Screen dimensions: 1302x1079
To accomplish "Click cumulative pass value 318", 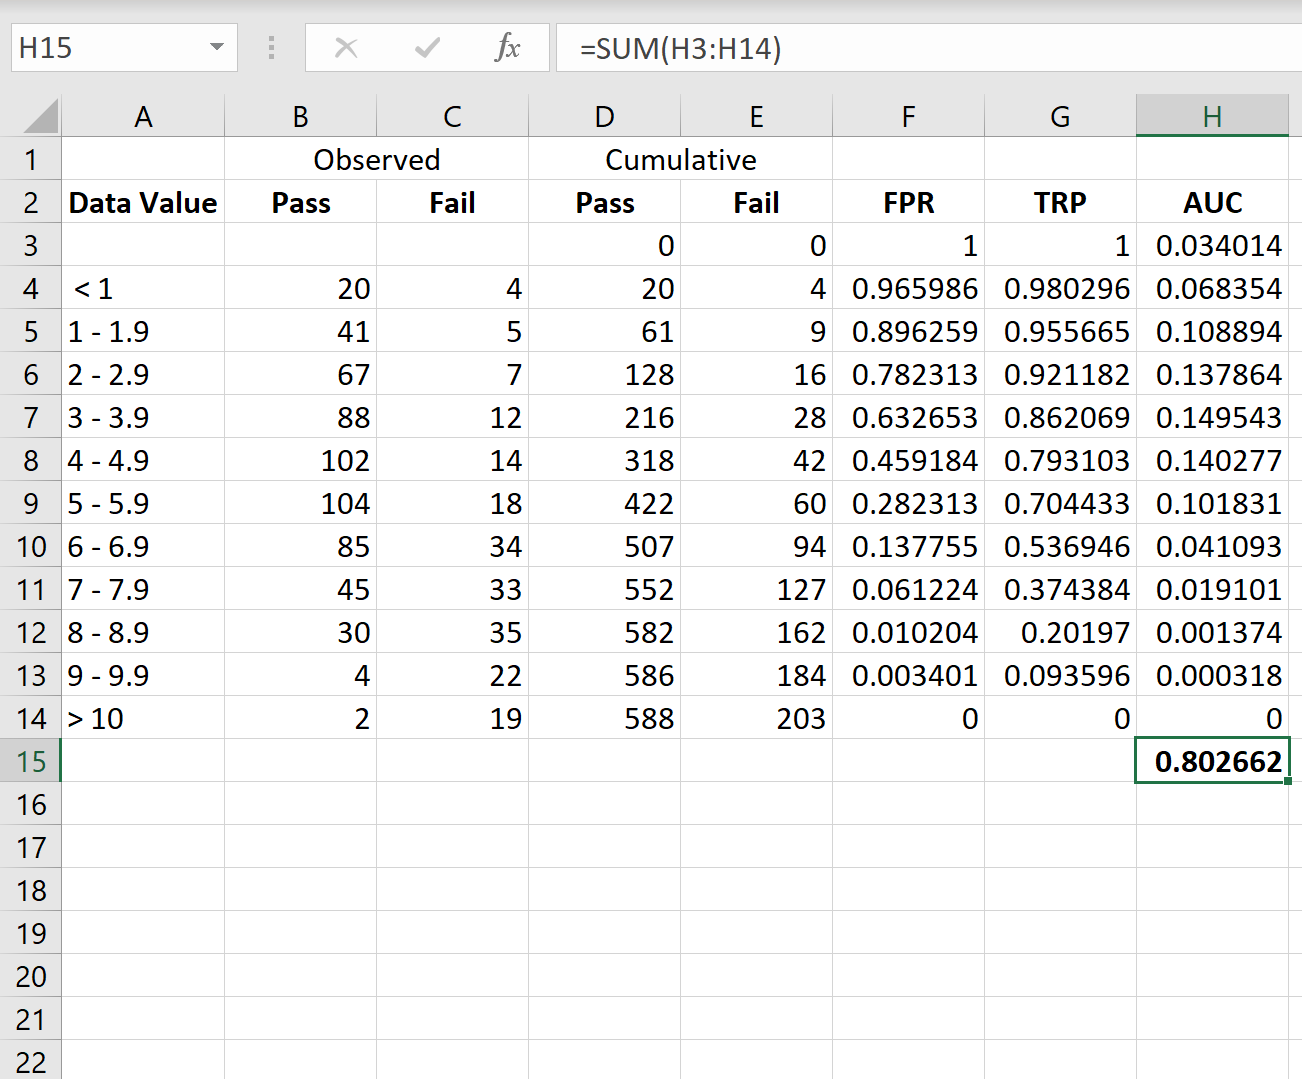I will [x=604, y=460].
